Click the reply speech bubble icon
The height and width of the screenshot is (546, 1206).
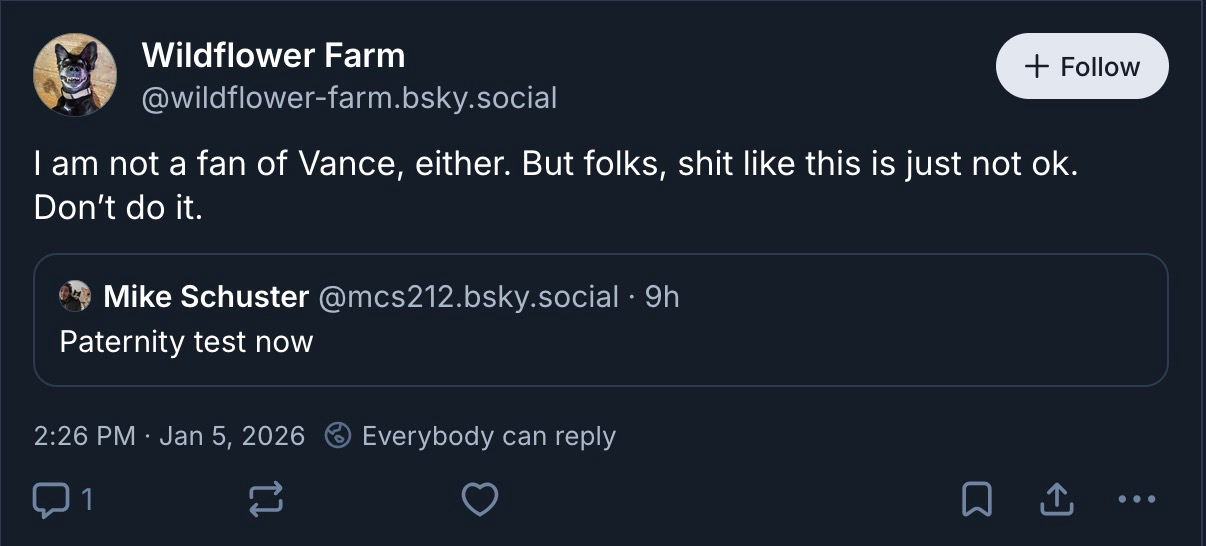click(x=48, y=499)
